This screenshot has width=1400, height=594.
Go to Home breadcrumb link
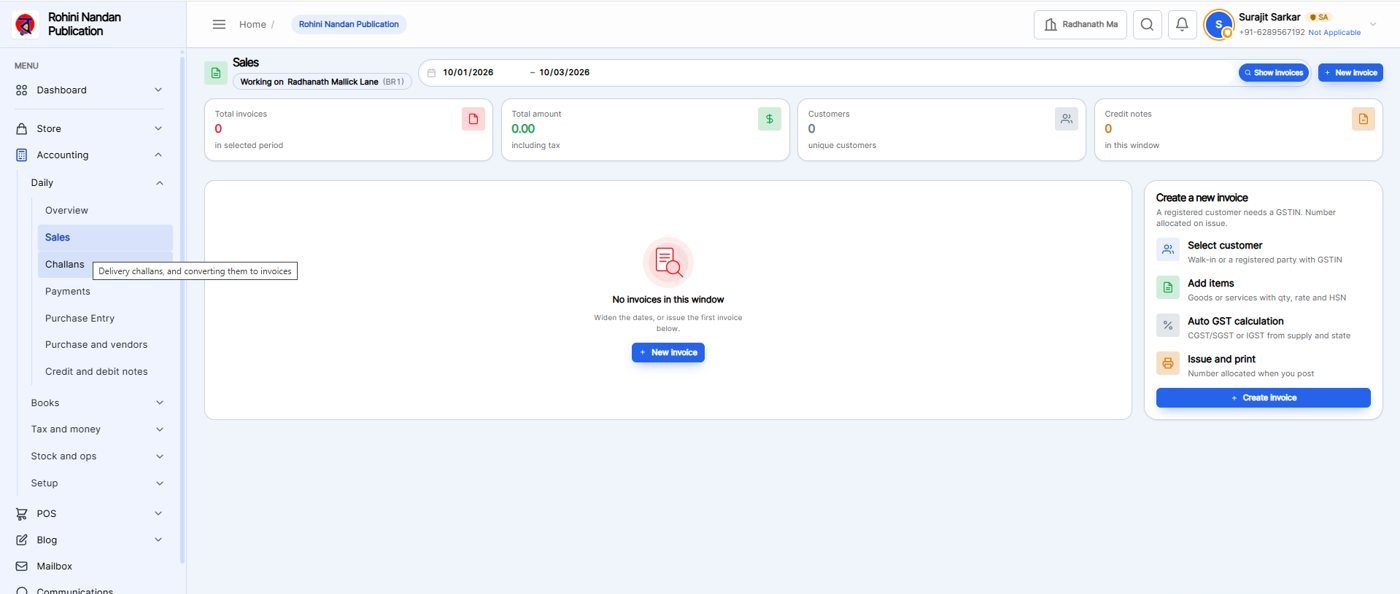(252, 24)
